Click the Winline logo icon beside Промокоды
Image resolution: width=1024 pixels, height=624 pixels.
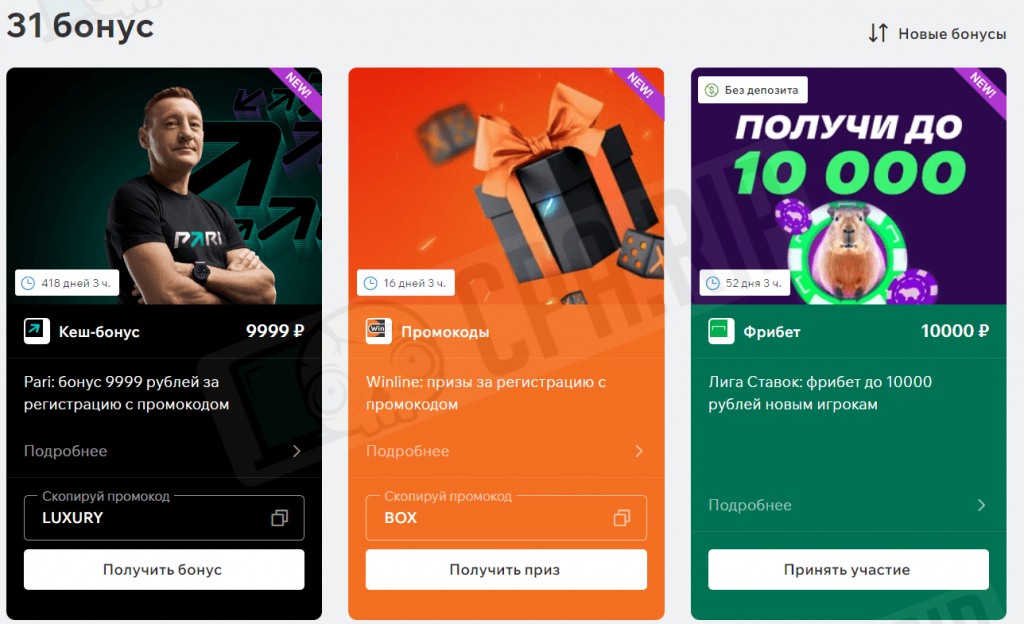click(379, 331)
